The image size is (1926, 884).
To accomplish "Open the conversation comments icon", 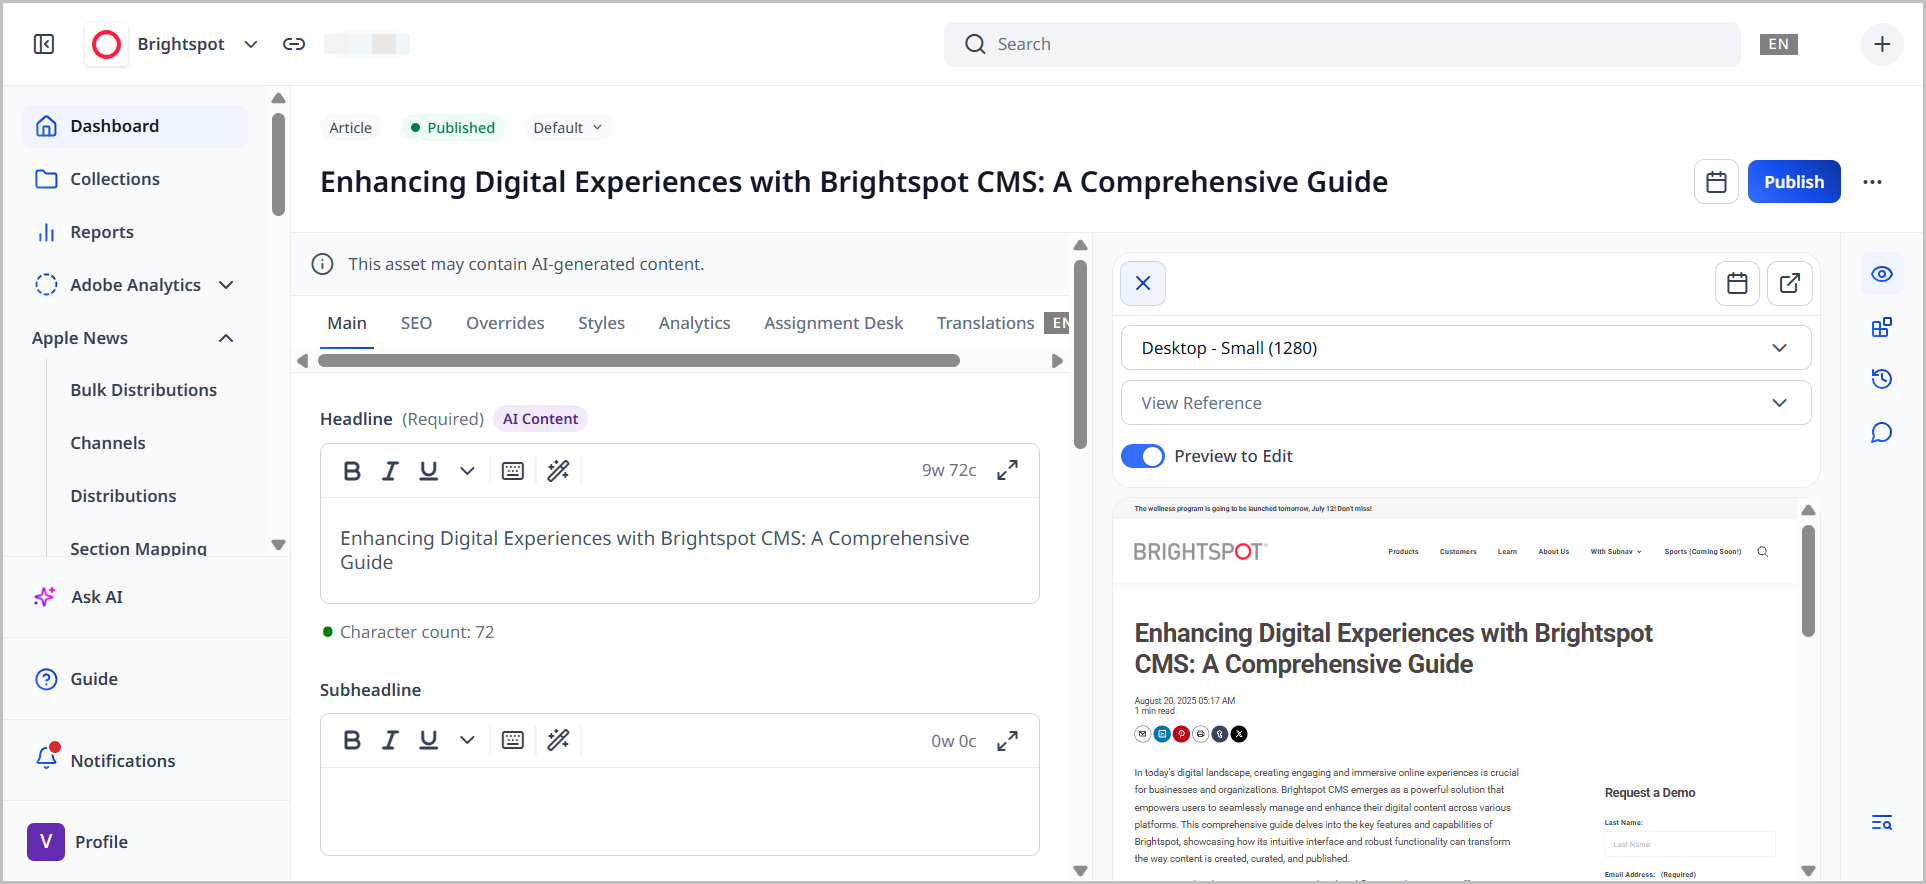I will pyautogui.click(x=1881, y=433).
